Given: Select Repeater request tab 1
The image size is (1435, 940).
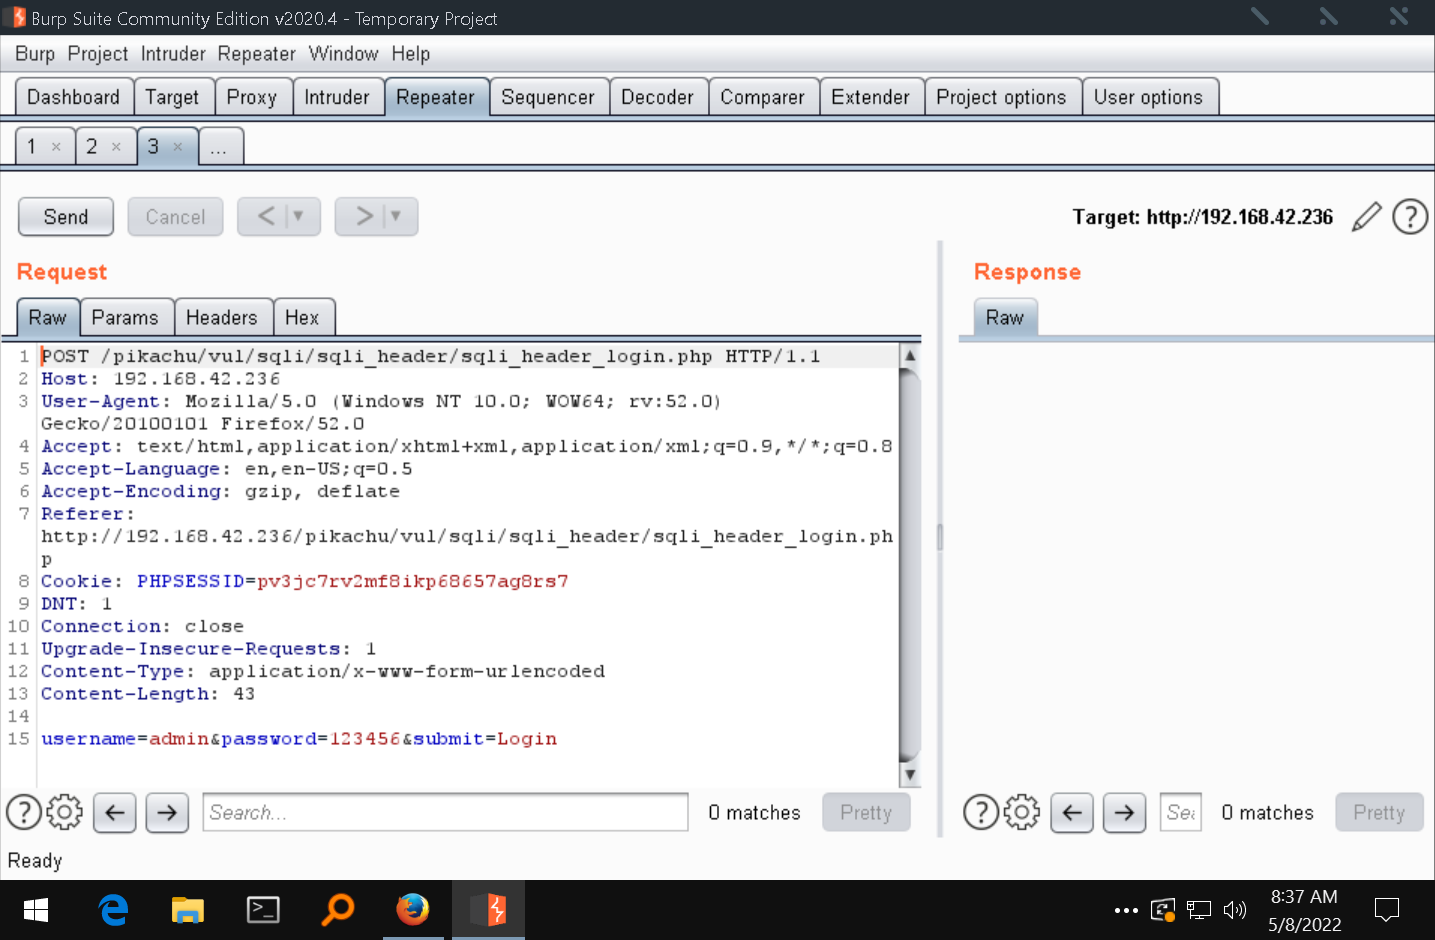Looking at the screenshot, I should pyautogui.click(x=32, y=147).
